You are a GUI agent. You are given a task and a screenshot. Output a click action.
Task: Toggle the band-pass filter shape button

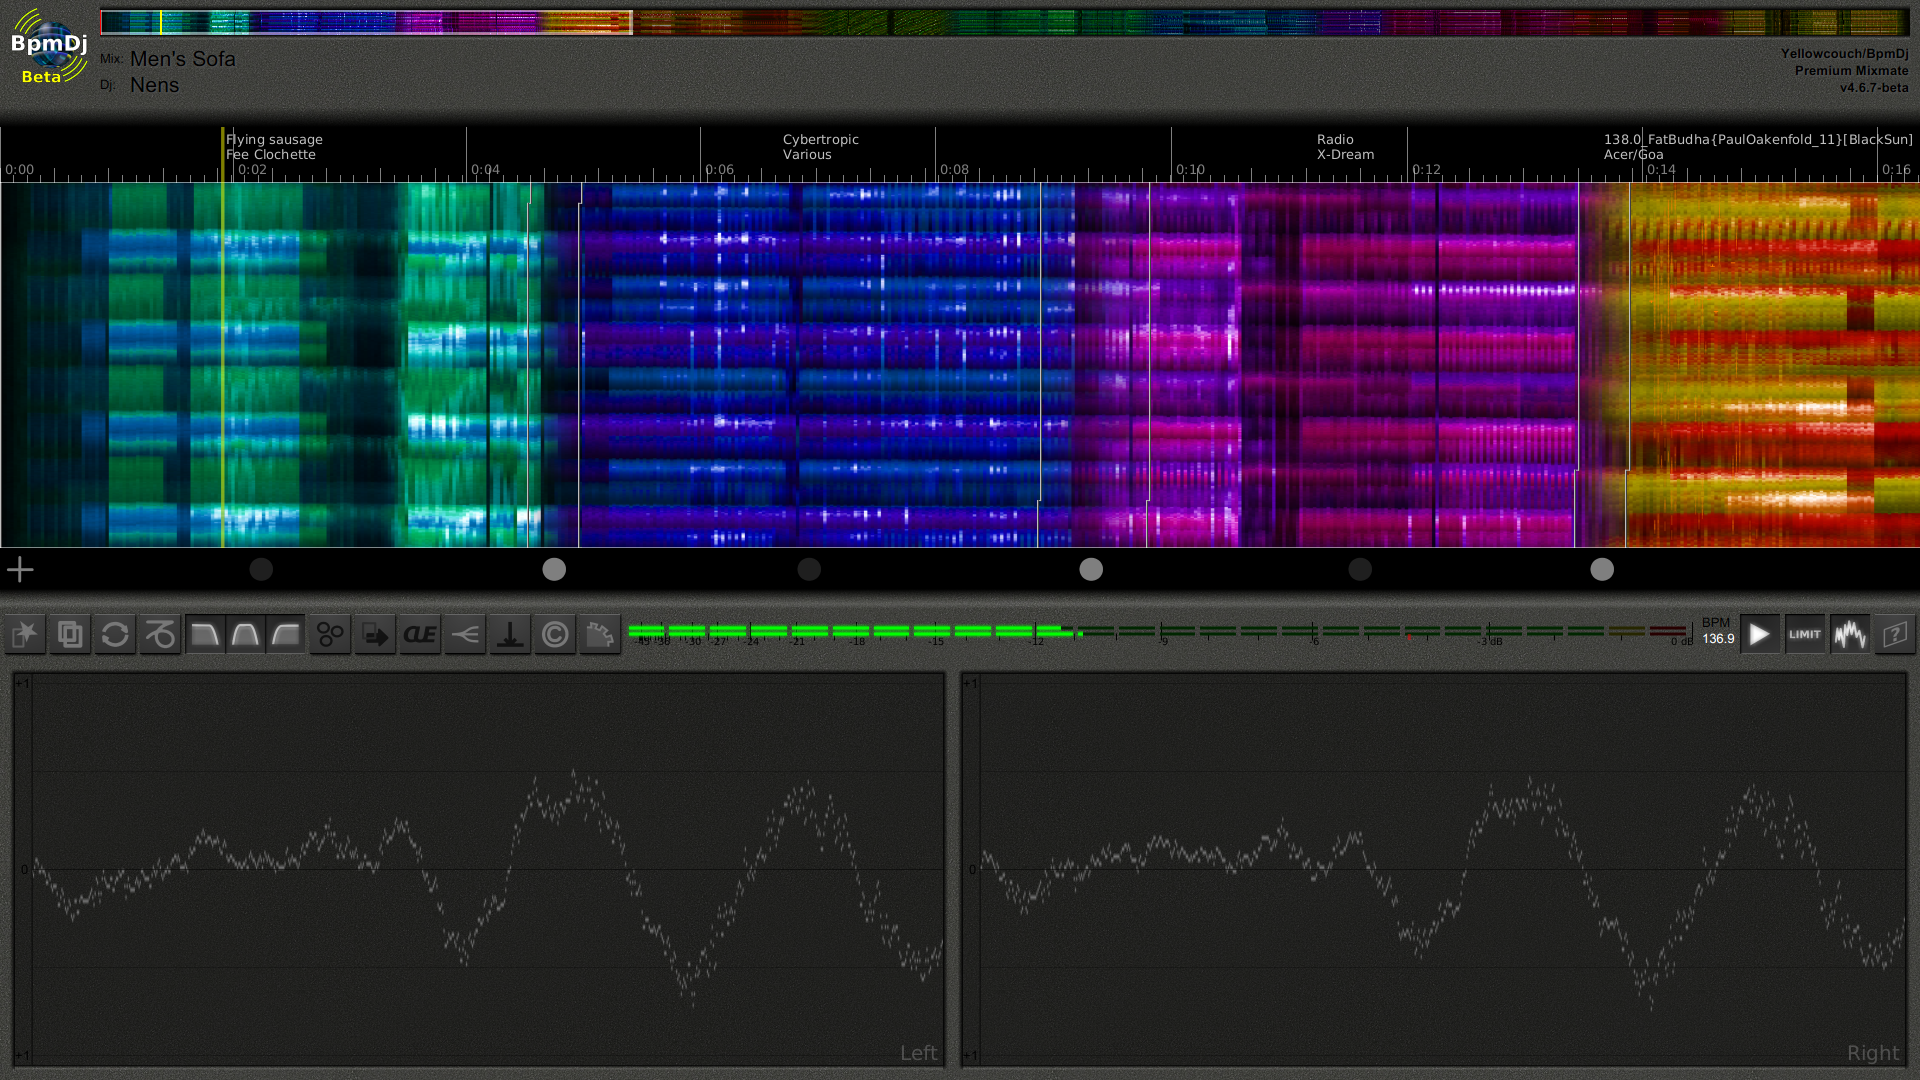pyautogui.click(x=245, y=634)
